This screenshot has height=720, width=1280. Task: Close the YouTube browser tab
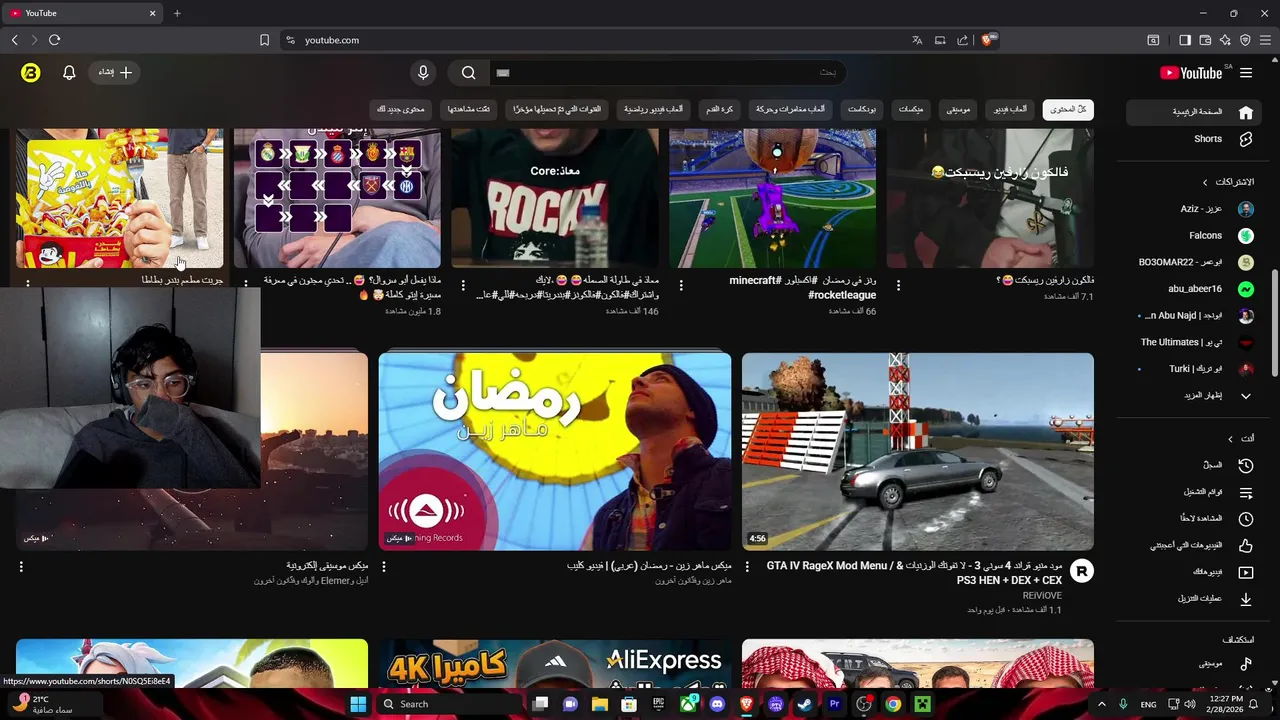[152, 13]
